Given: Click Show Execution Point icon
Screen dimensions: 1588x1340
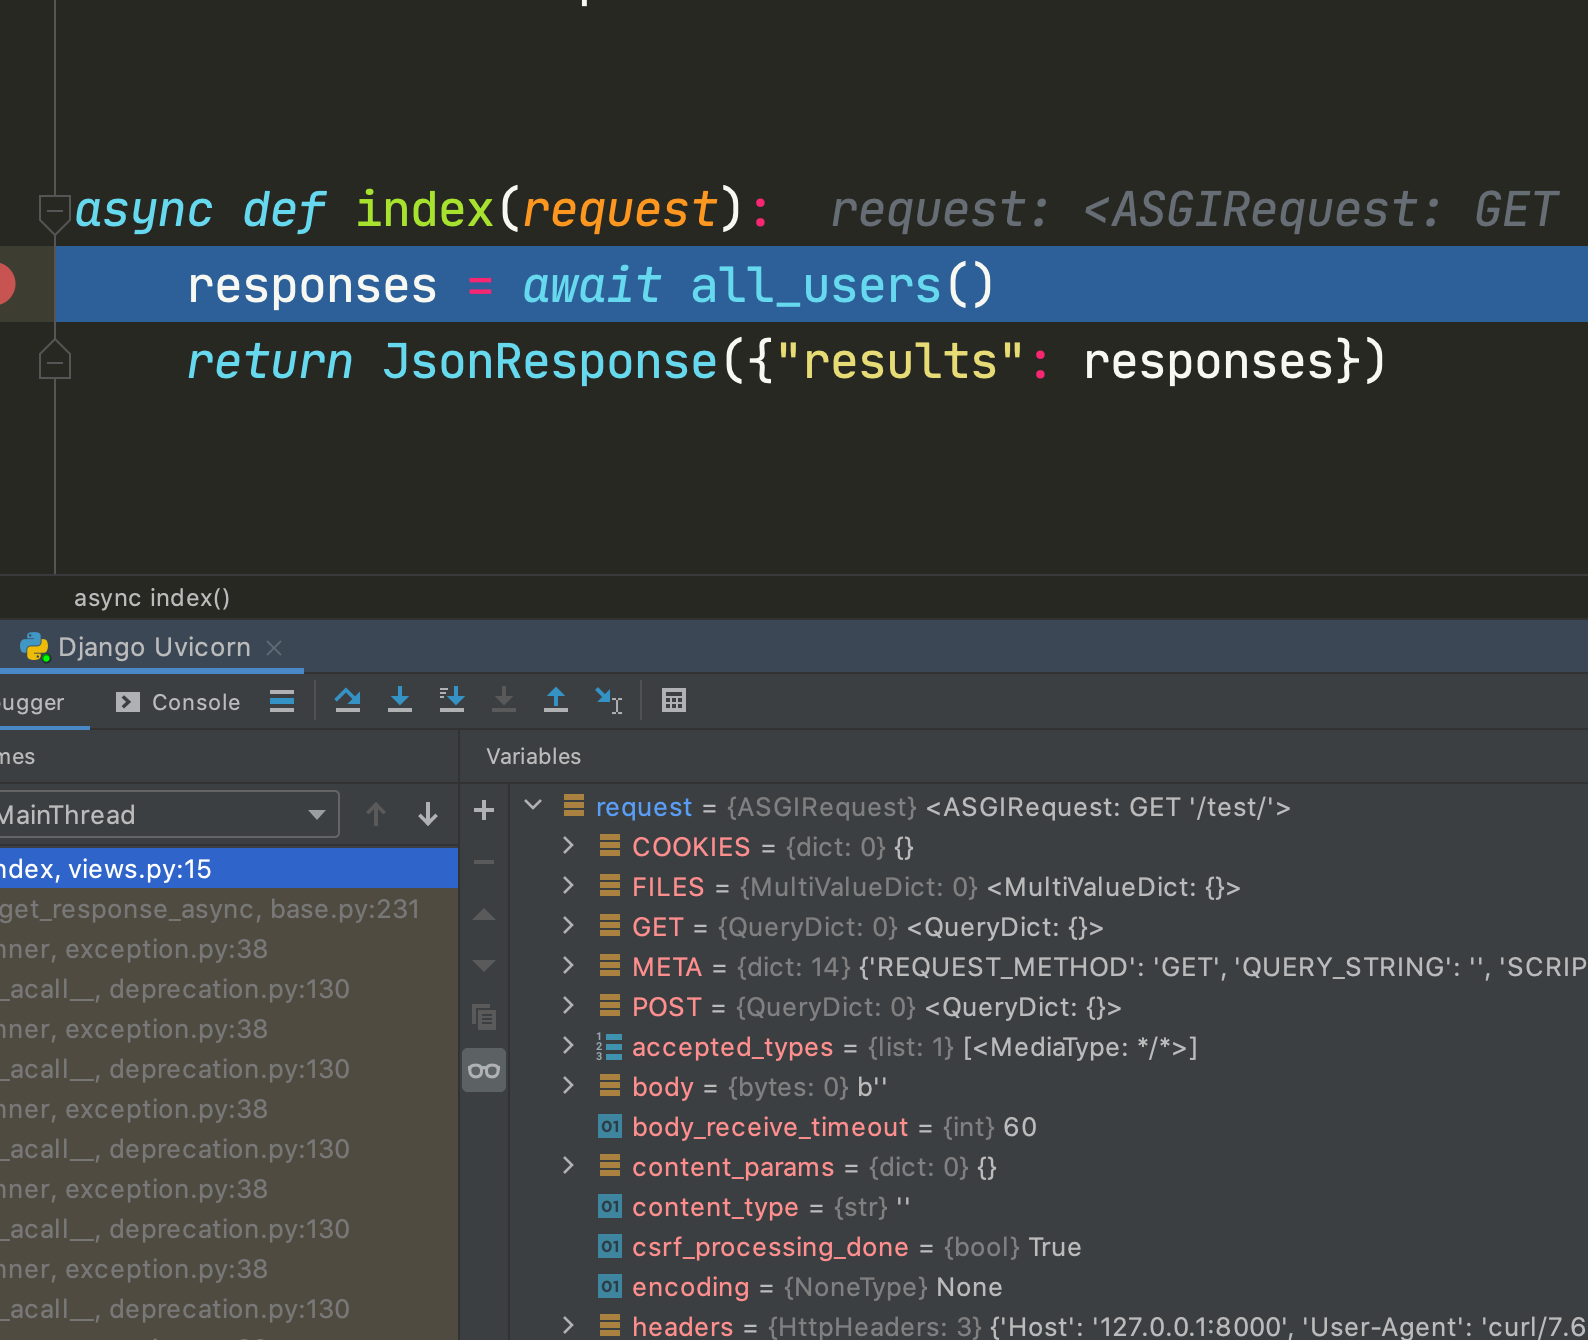Looking at the screenshot, I should tap(282, 701).
